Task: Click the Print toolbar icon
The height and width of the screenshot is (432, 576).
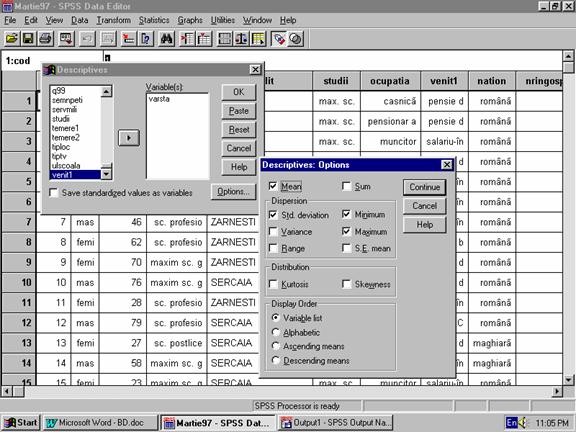Action: tap(46, 39)
